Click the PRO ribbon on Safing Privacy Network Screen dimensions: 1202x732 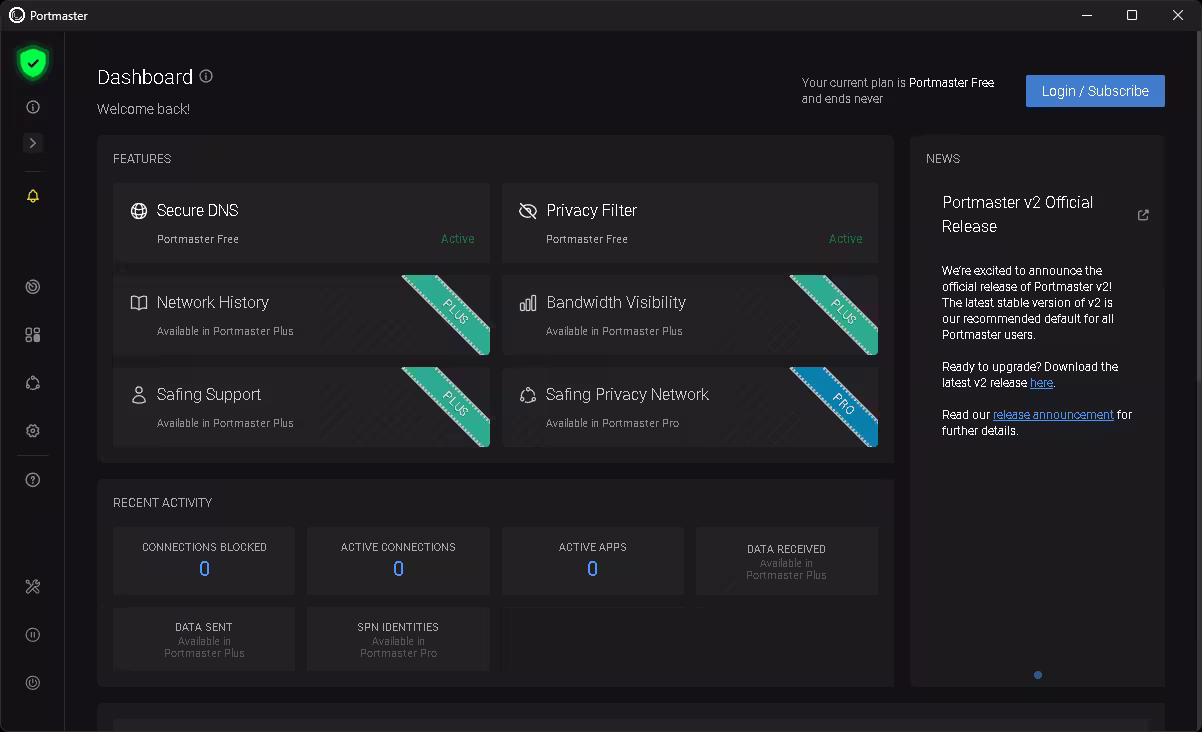[843, 404]
